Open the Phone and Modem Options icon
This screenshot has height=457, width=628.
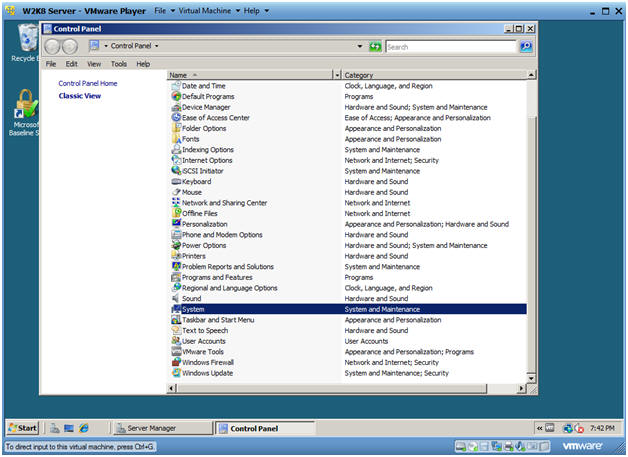coord(176,235)
